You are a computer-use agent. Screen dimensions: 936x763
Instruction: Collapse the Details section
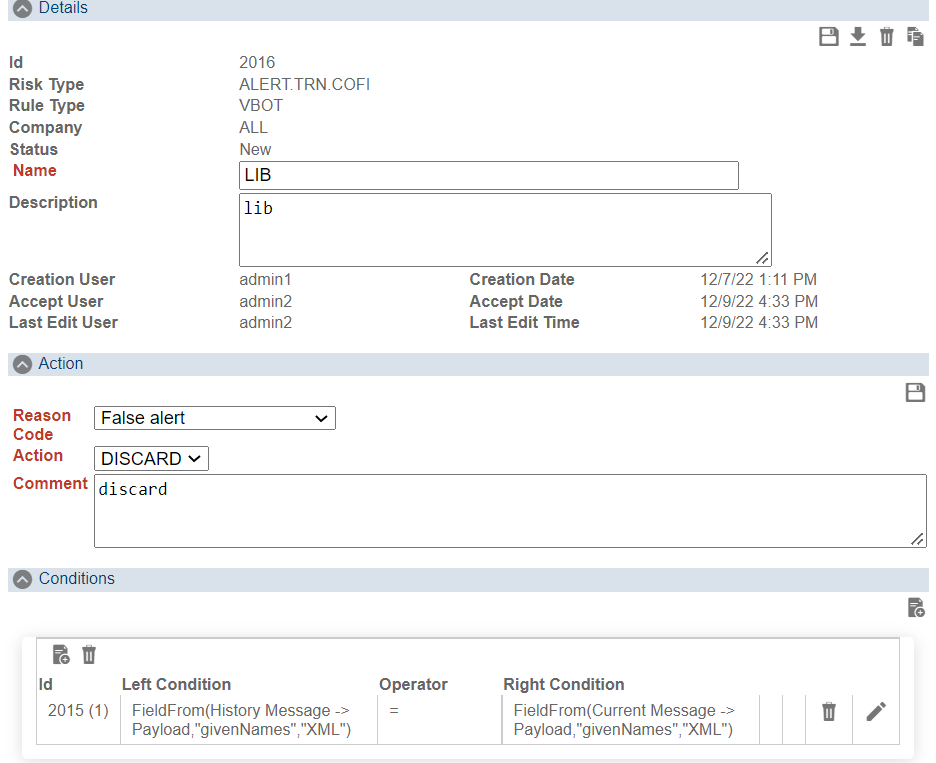[x=21, y=8]
